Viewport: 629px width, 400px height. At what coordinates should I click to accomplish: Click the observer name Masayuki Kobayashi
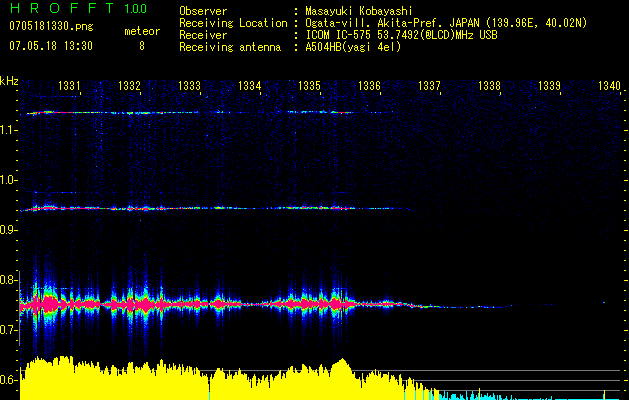click(359, 11)
